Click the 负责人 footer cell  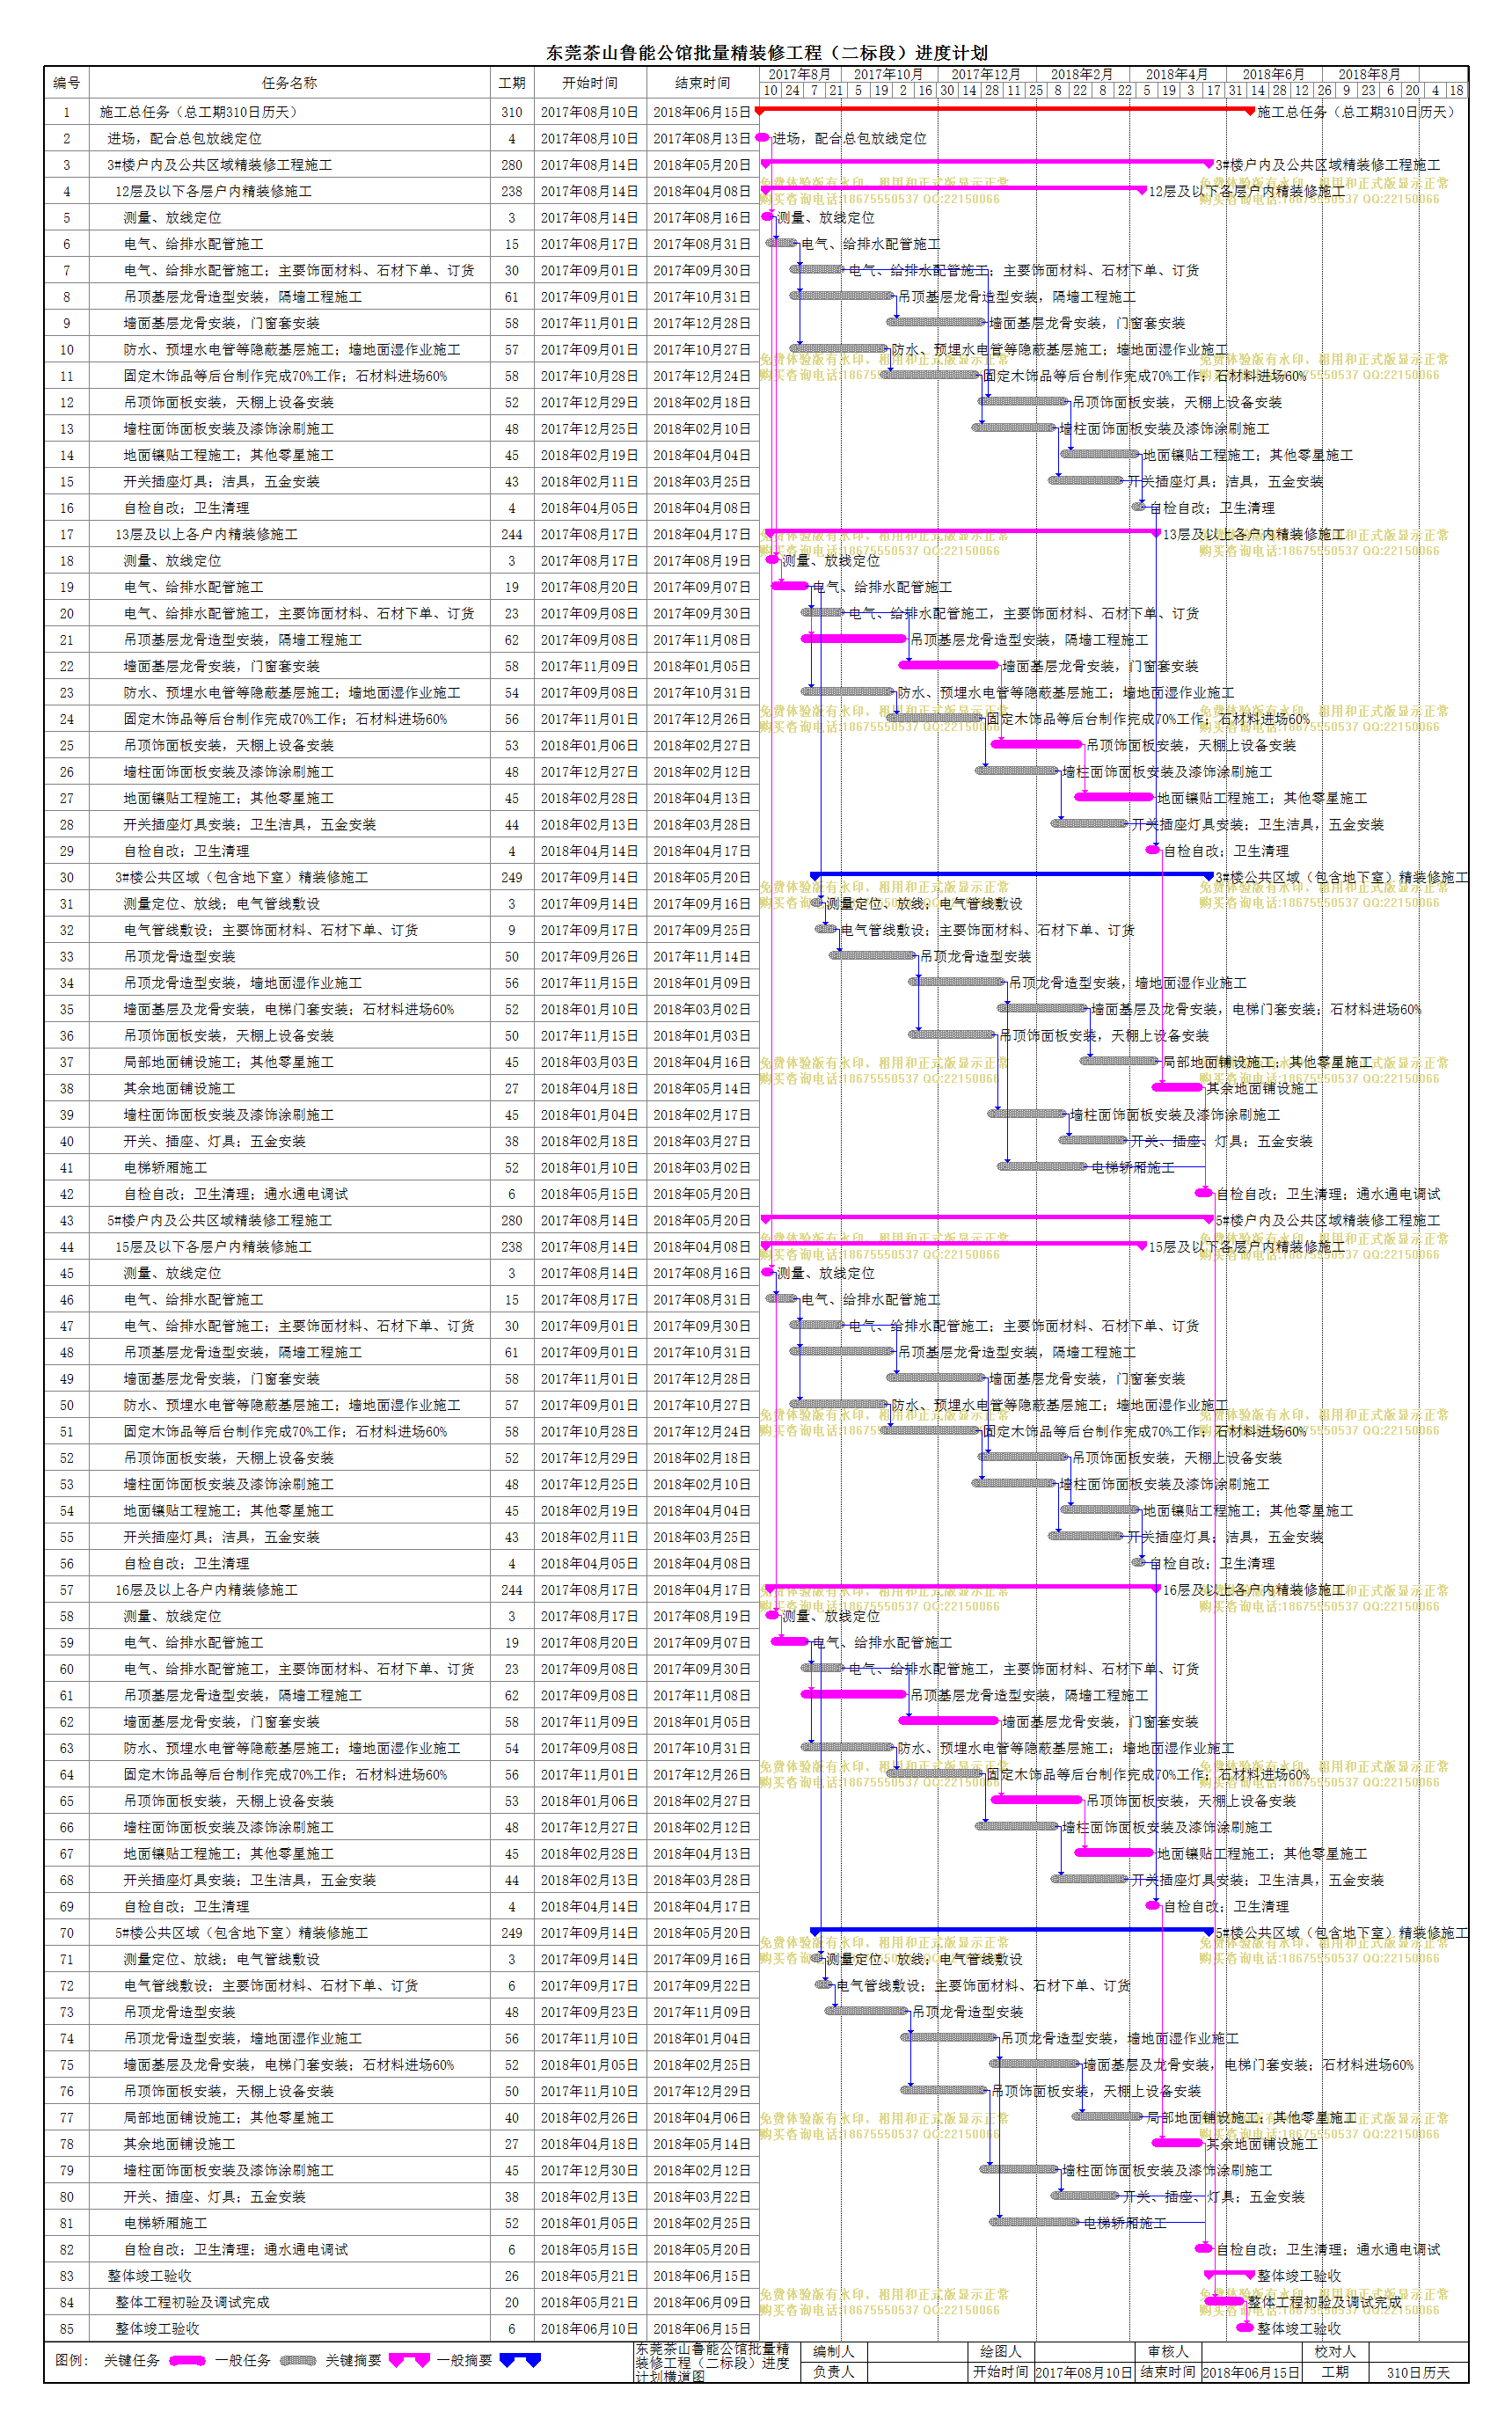(834, 2371)
